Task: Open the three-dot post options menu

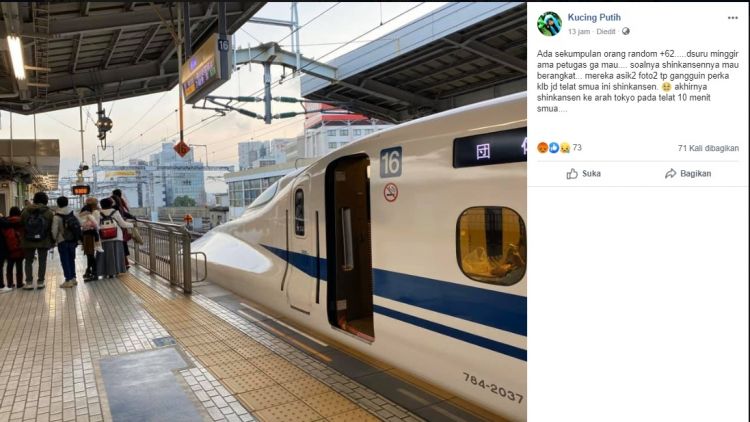Action: tap(732, 18)
